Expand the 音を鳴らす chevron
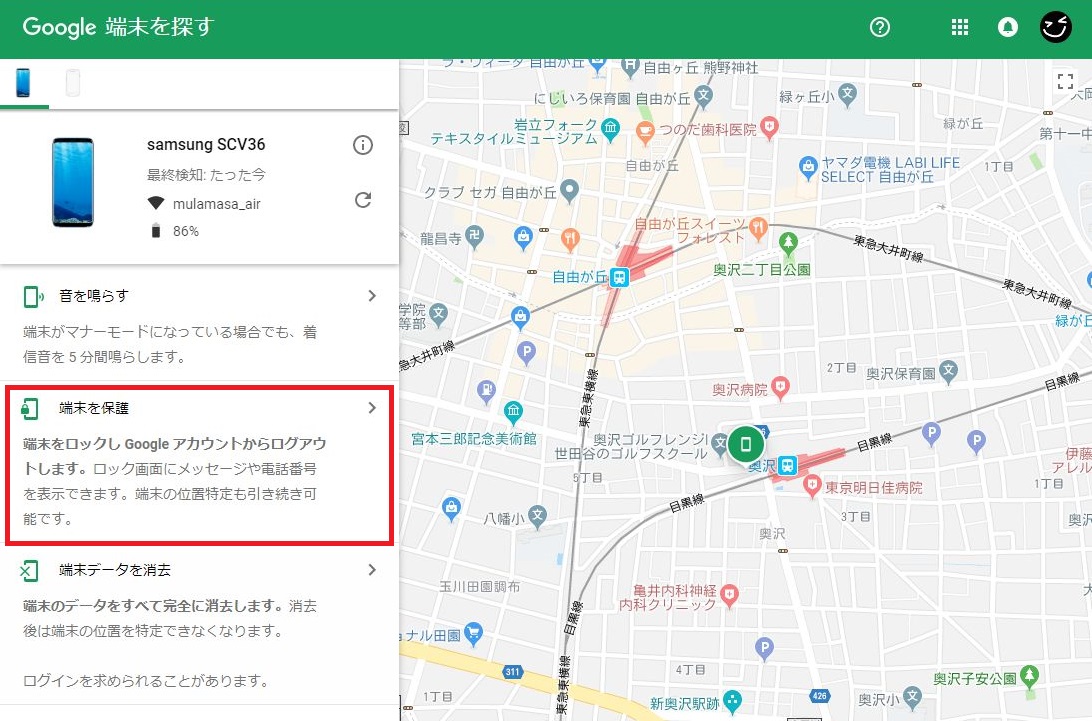1092x721 pixels. [372, 296]
